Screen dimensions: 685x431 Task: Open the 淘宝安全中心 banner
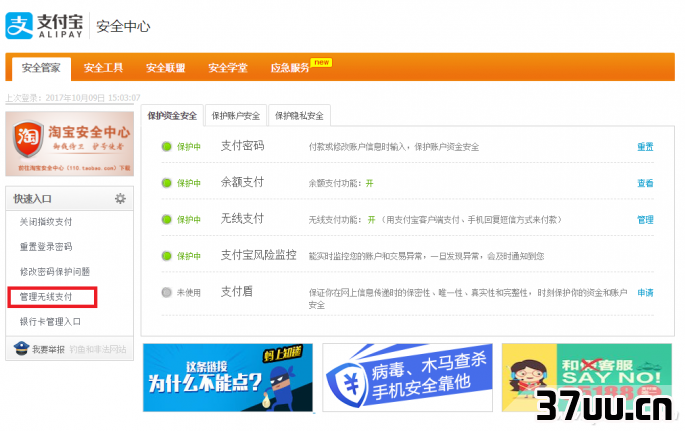(69, 144)
